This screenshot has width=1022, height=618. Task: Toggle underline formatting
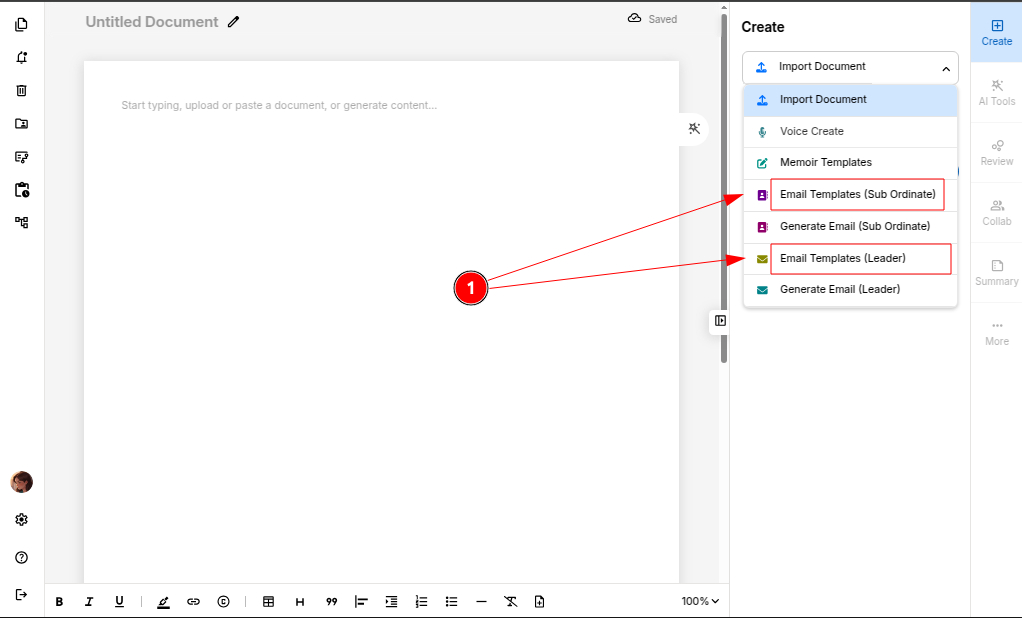coord(119,602)
